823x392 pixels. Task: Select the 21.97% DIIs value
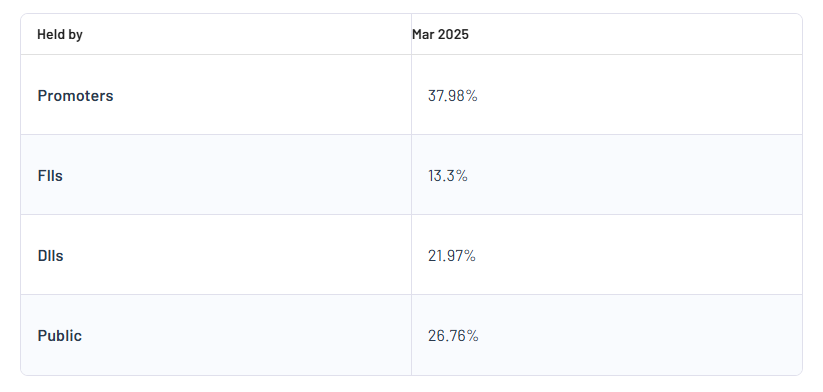452,256
